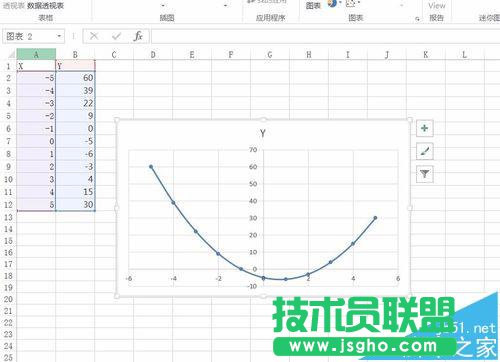Click the vertical axis label 70

pos(253,150)
